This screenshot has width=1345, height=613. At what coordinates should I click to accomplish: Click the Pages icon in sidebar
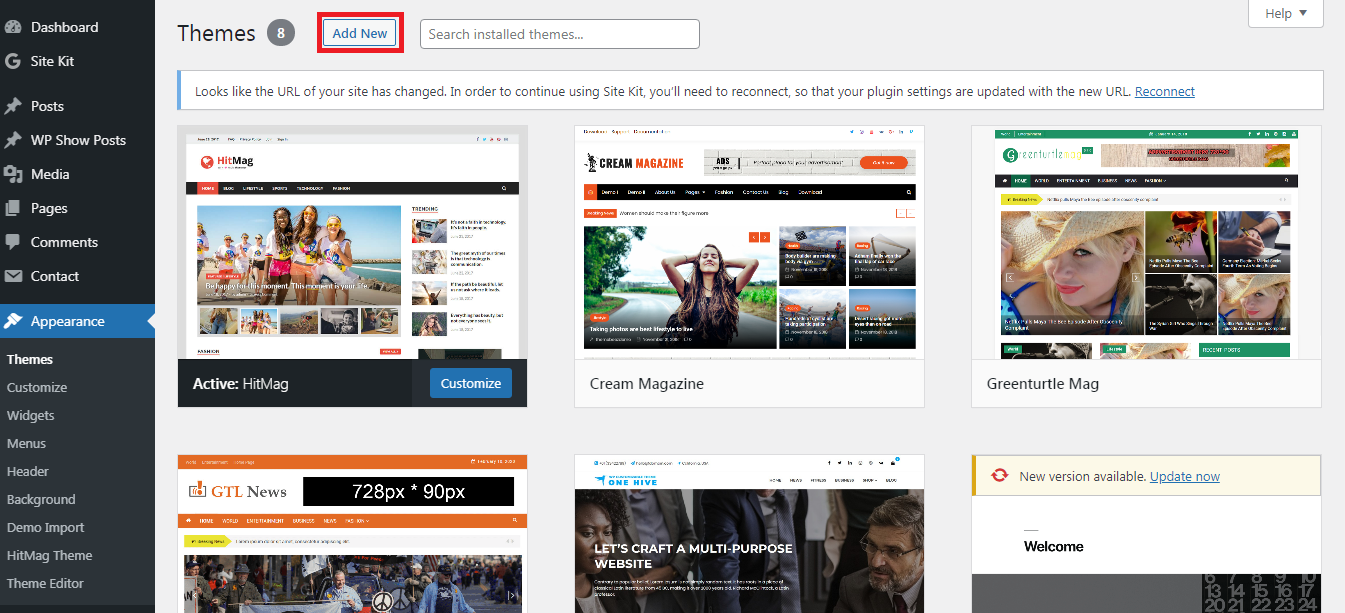(x=13, y=208)
